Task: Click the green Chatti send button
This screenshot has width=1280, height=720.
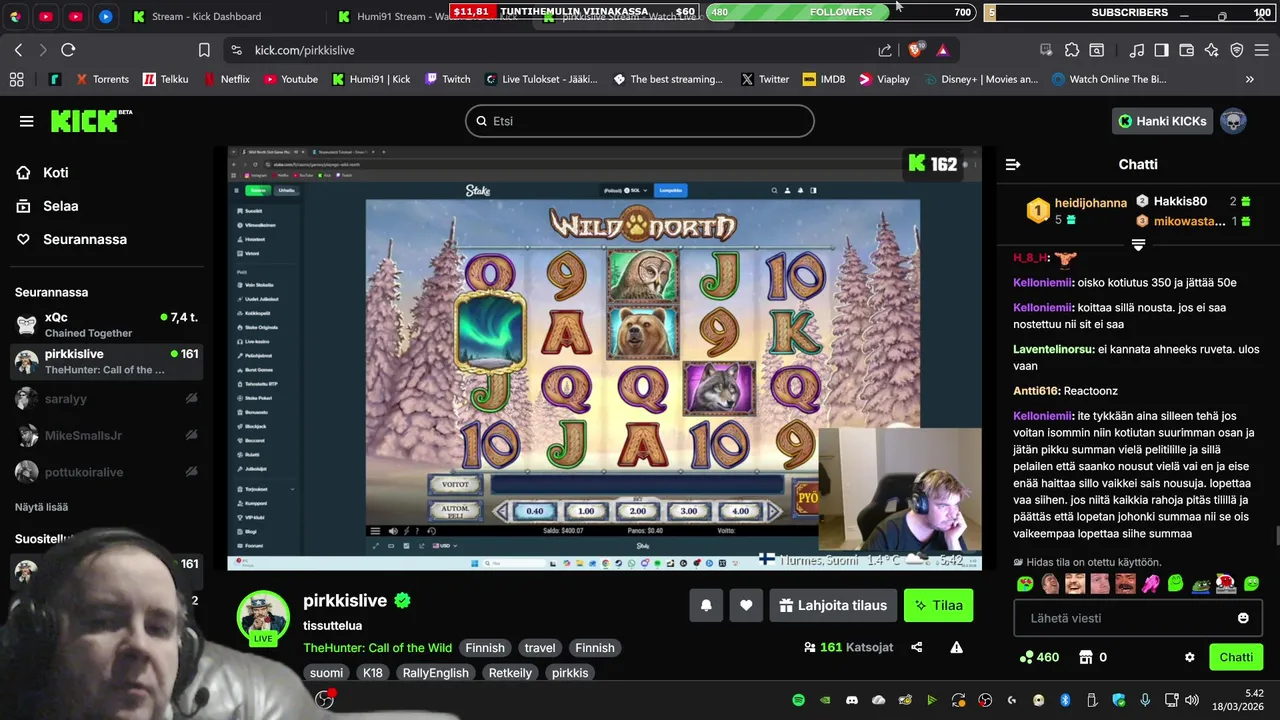Action: click(1236, 657)
